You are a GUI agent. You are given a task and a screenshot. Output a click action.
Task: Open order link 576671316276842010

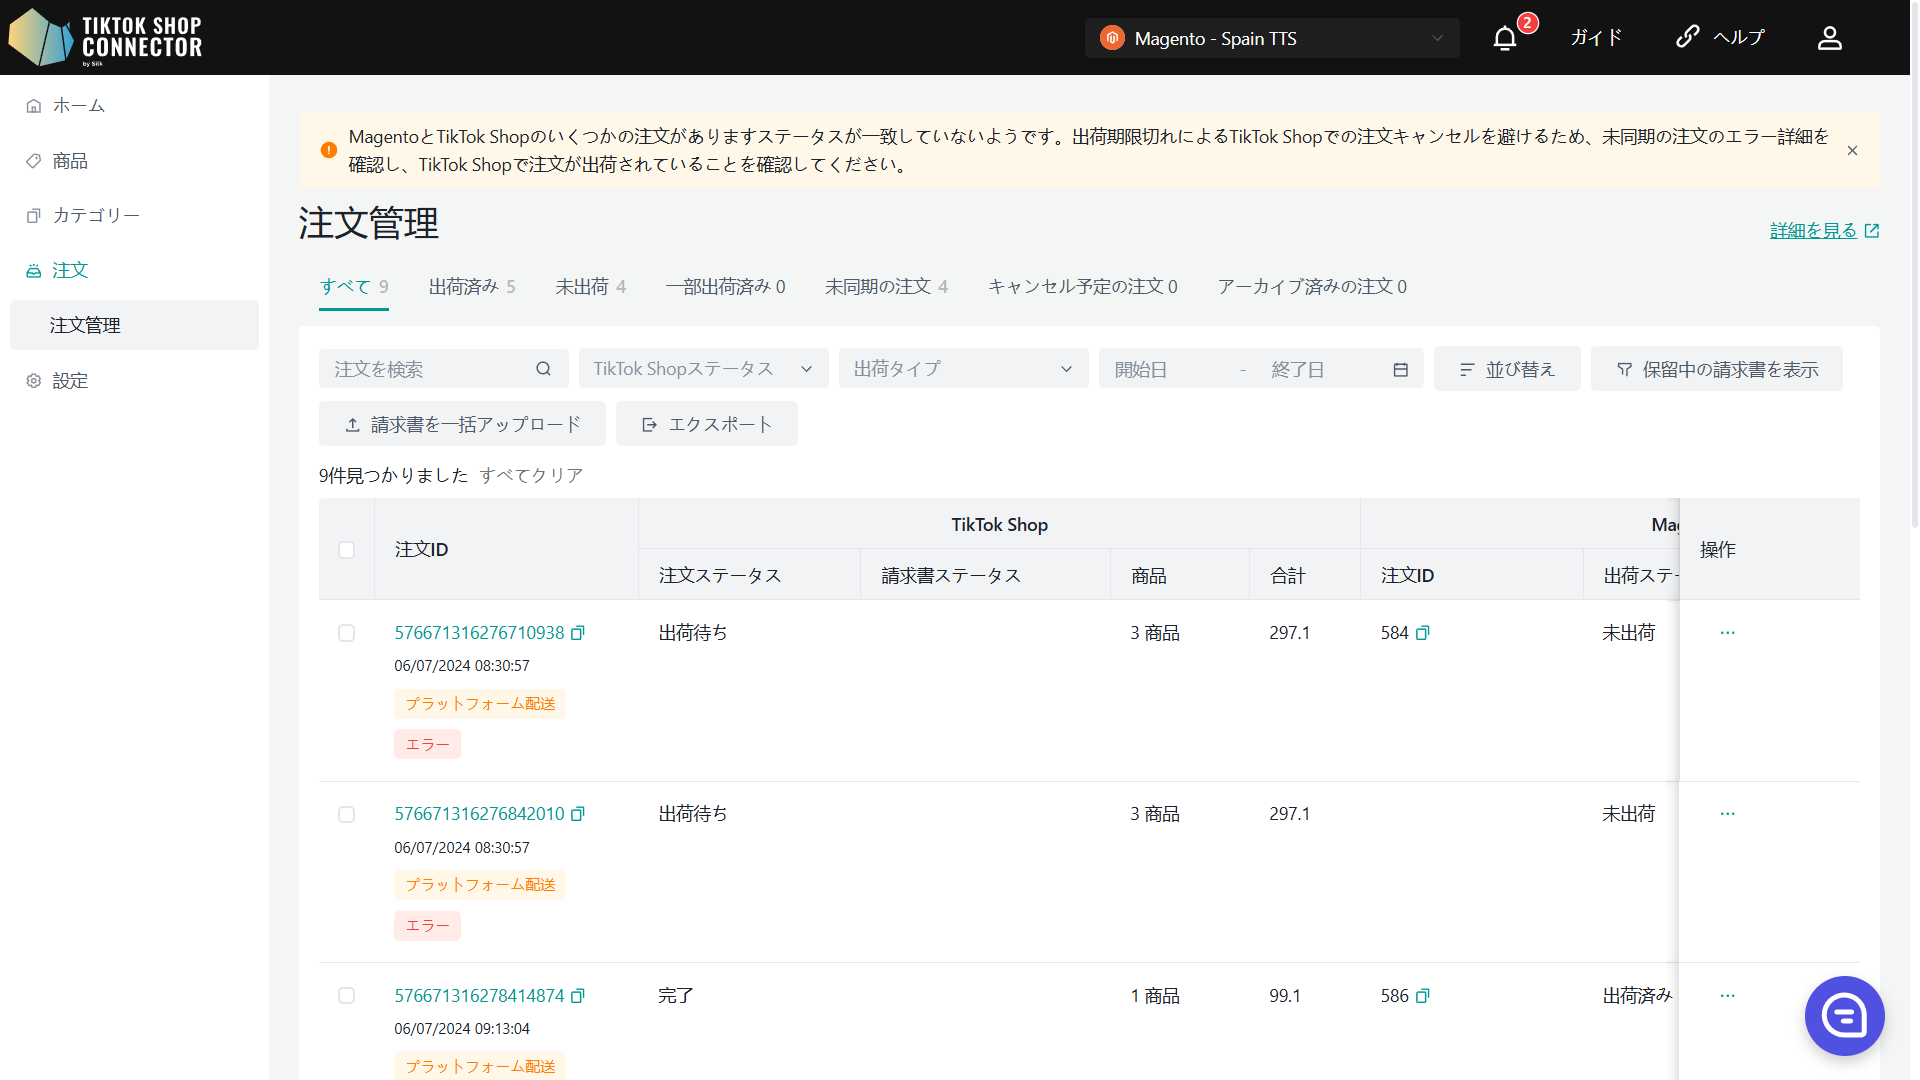(479, 814)
